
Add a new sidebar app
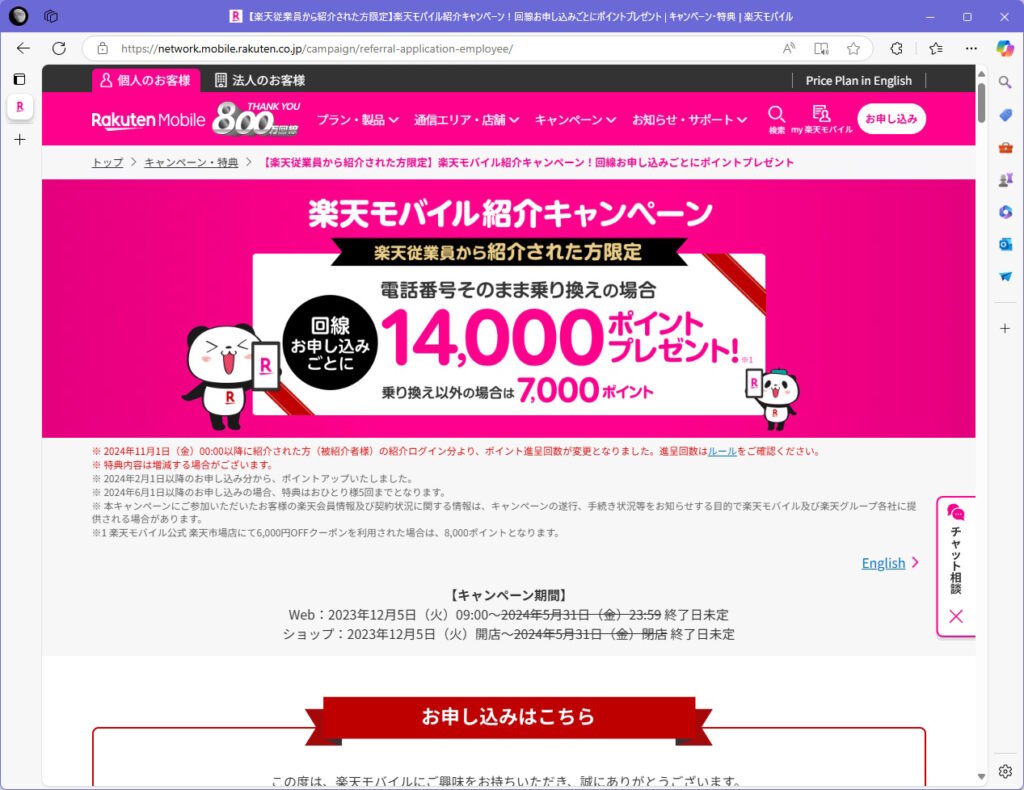click(x=1005, y=328)
